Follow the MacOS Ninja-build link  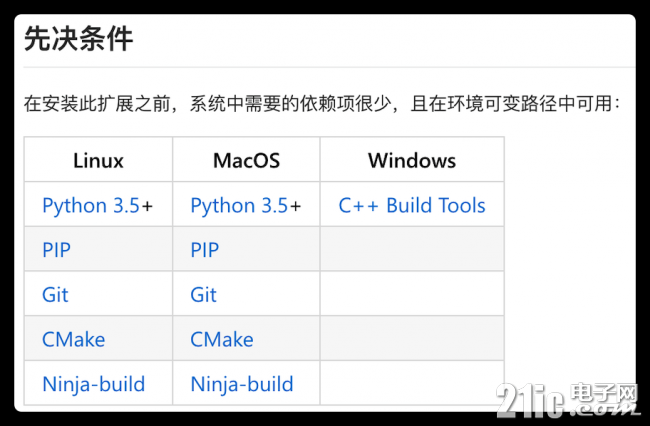point(242,385)
